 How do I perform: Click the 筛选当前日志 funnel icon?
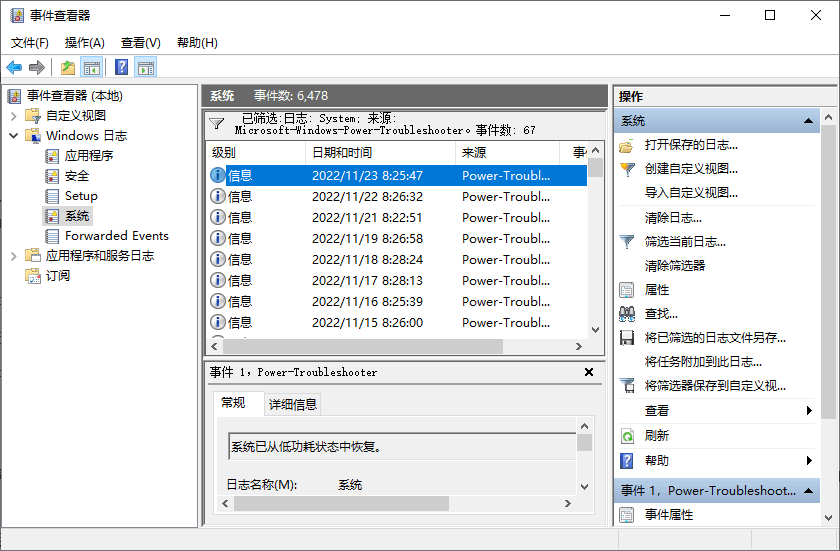(627, 242)
